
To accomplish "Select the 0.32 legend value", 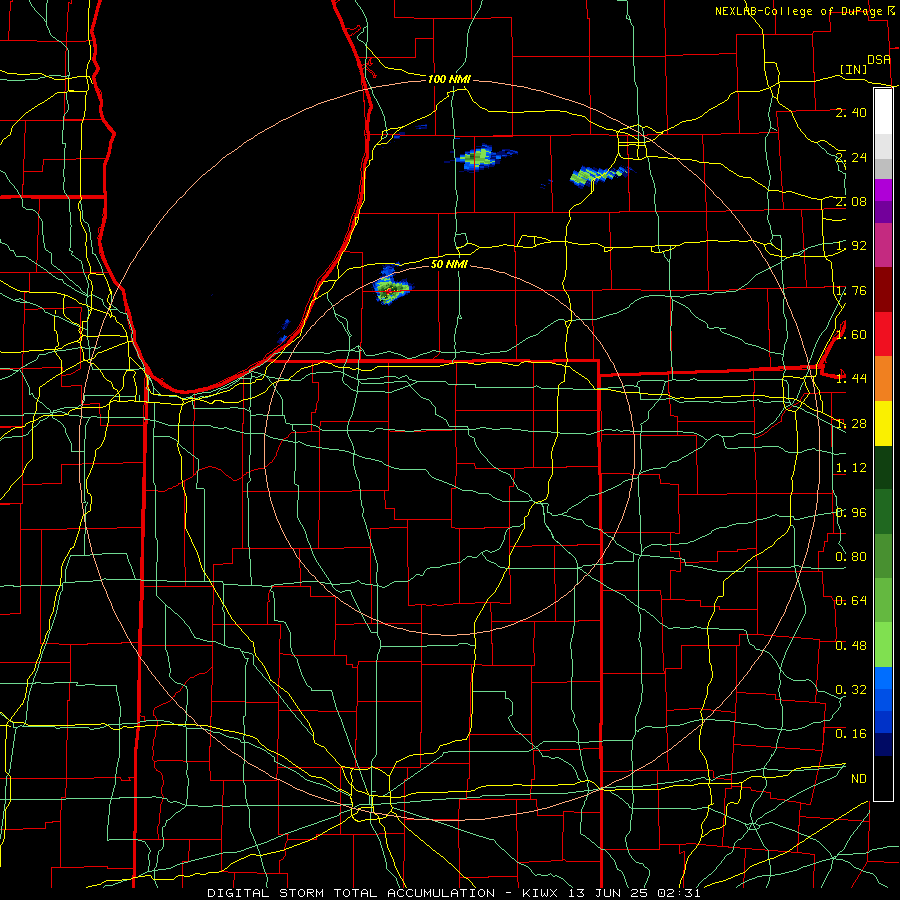I will [x=851, y=690].
